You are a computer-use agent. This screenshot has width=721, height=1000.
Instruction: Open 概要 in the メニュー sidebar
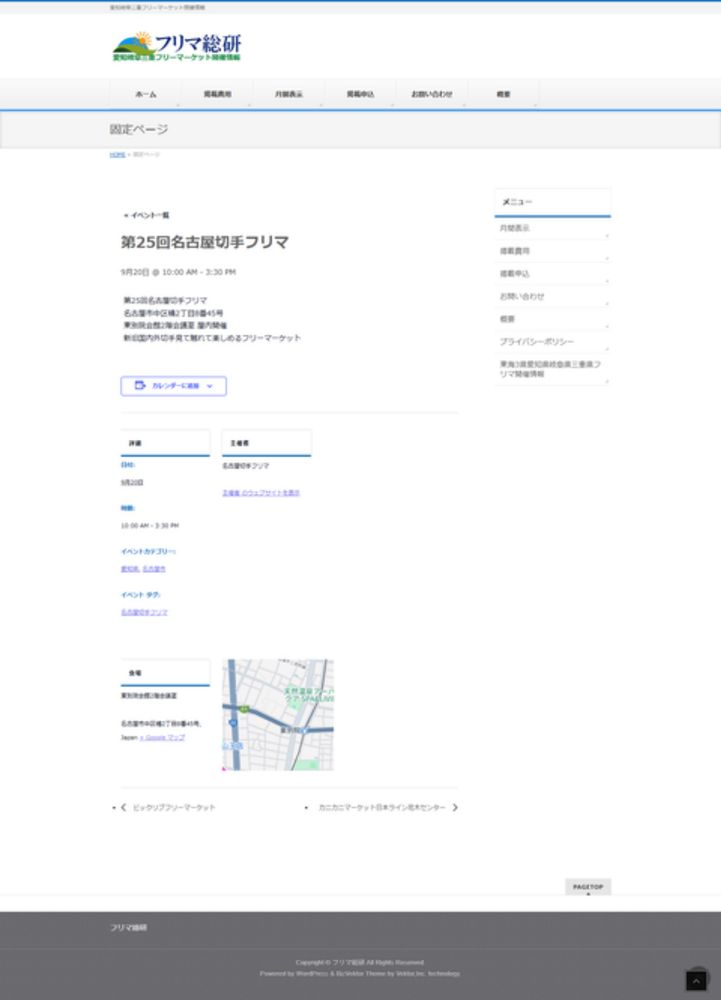pyautogui.click(x=552, y=319)
